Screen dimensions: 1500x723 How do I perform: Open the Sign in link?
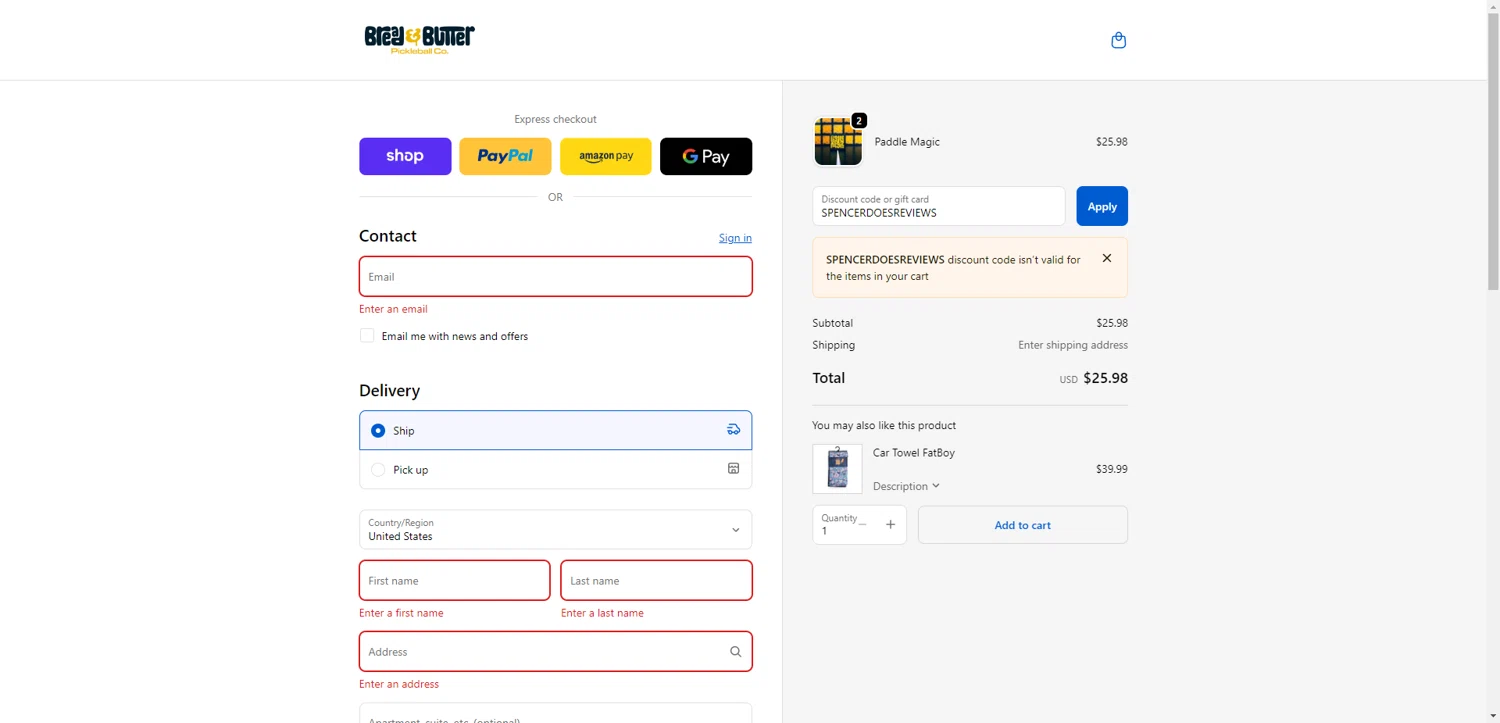click(735, 238)
